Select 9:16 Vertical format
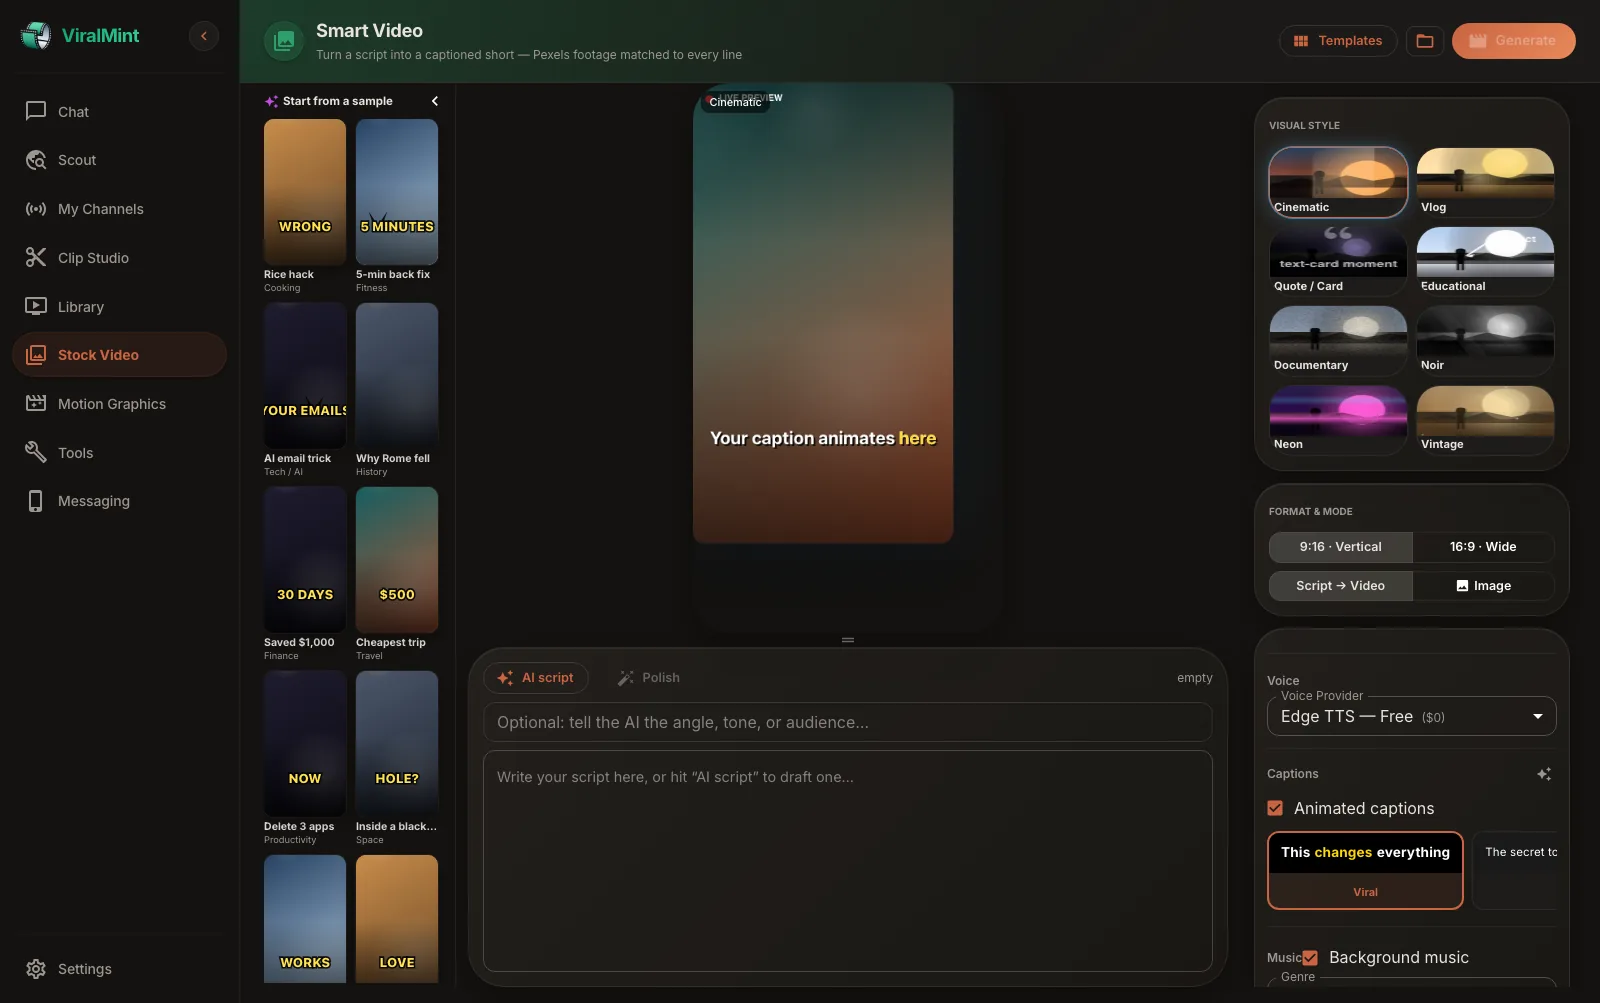 1340,547
